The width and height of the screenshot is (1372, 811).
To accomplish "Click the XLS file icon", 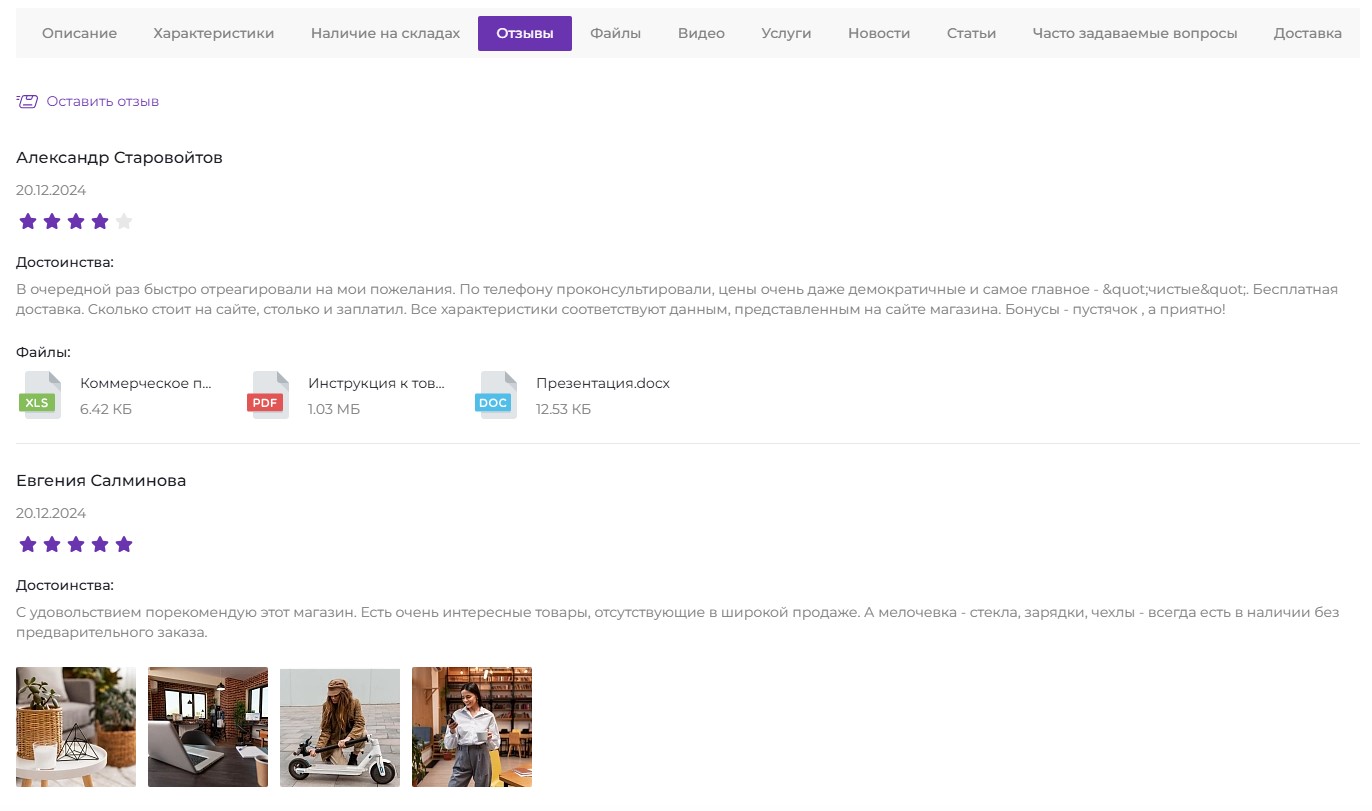I will (41, 395).
